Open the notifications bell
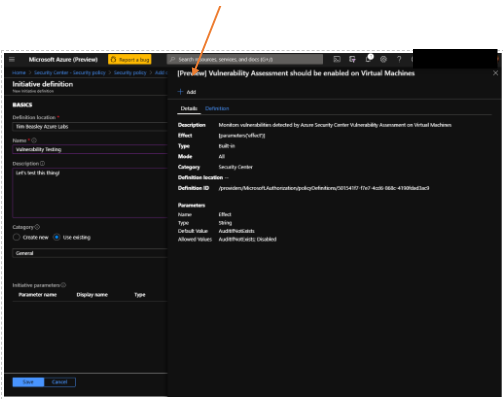The width and height of the screenshot is (503, 399). pyautogui.click(x=368, y=59)
